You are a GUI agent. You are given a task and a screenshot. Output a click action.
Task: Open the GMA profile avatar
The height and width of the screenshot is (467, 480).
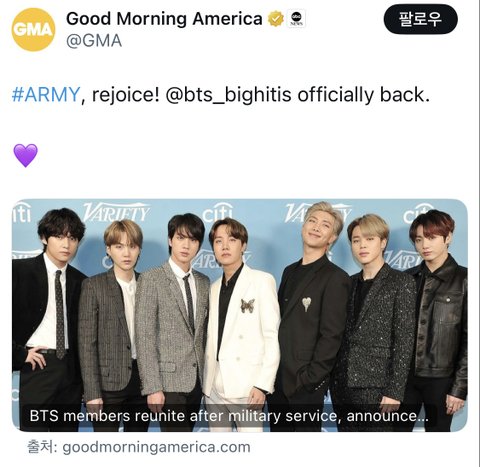tap(34, 29)
